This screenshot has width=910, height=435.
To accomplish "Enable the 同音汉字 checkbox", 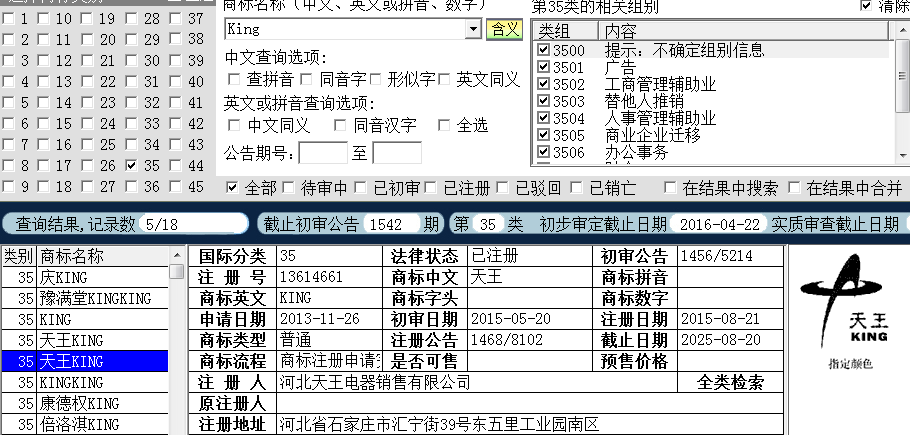I will [x=341, y=125].
